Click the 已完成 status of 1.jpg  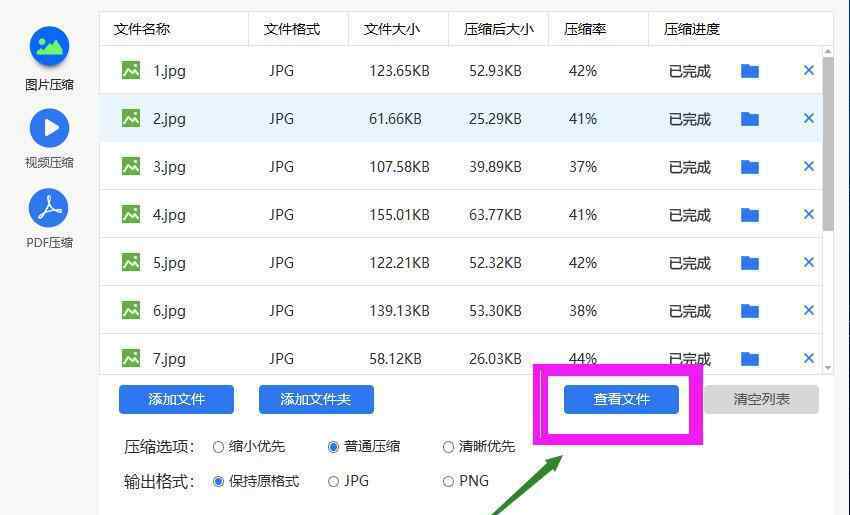pos(690,71)
